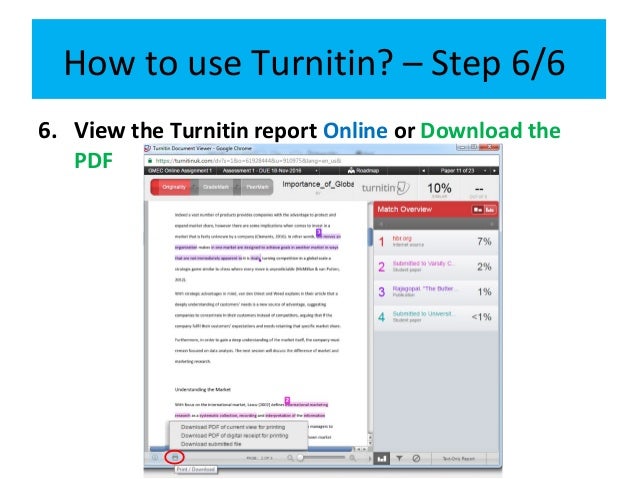
Task: Click the Match Overview panel header
Action: tap(436, 210)
